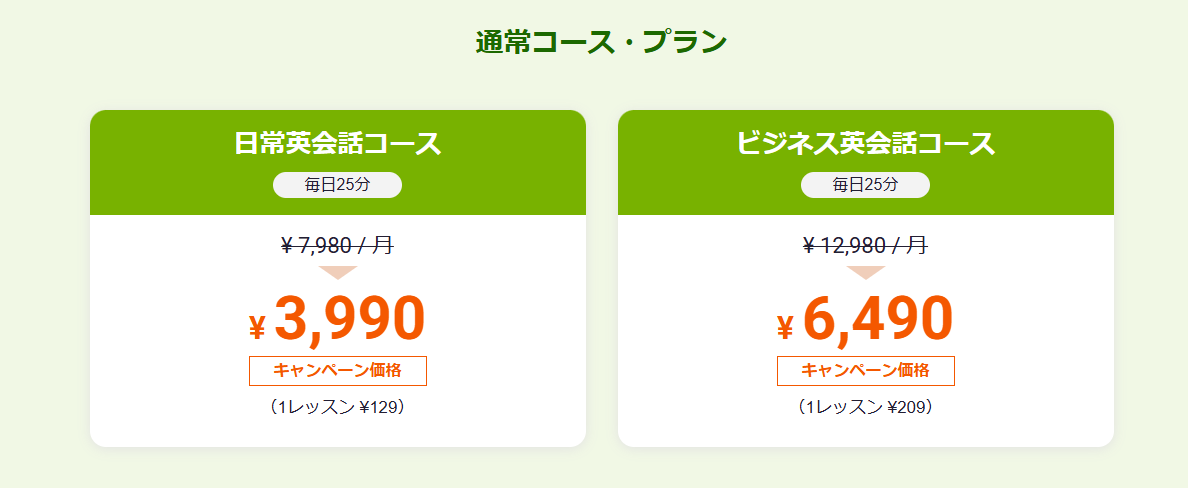The width and height of the screenshot is (1188, 488).
Task: Click the 1レッスン ¥129 note
Action: [337, 407]
